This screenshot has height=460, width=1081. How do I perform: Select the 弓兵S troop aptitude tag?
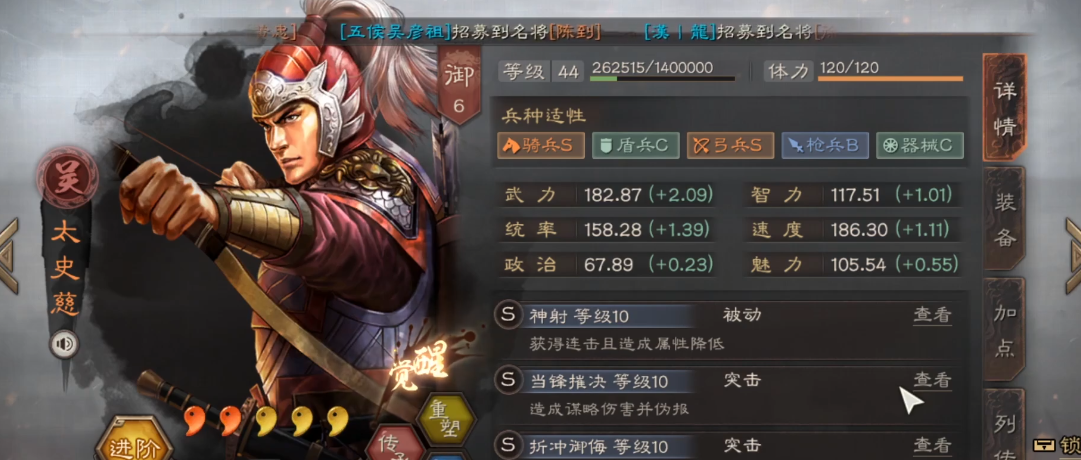[730, 146]
